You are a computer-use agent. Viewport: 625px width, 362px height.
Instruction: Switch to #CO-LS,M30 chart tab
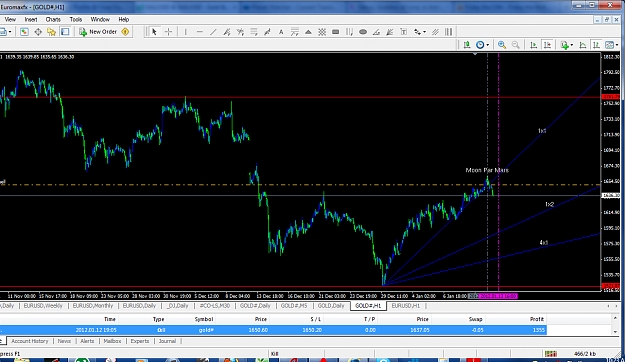pyautogui.click(x=215, y=306)
